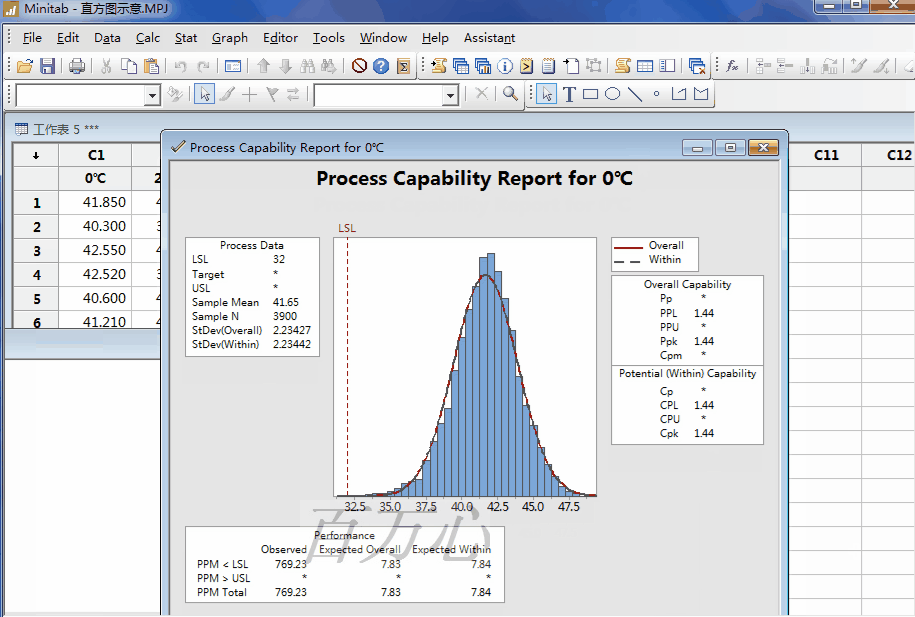Image resolution: width=915 pixels, height=617 pixels.
Task: Open the Graph menu
Action: coord(229,38)
